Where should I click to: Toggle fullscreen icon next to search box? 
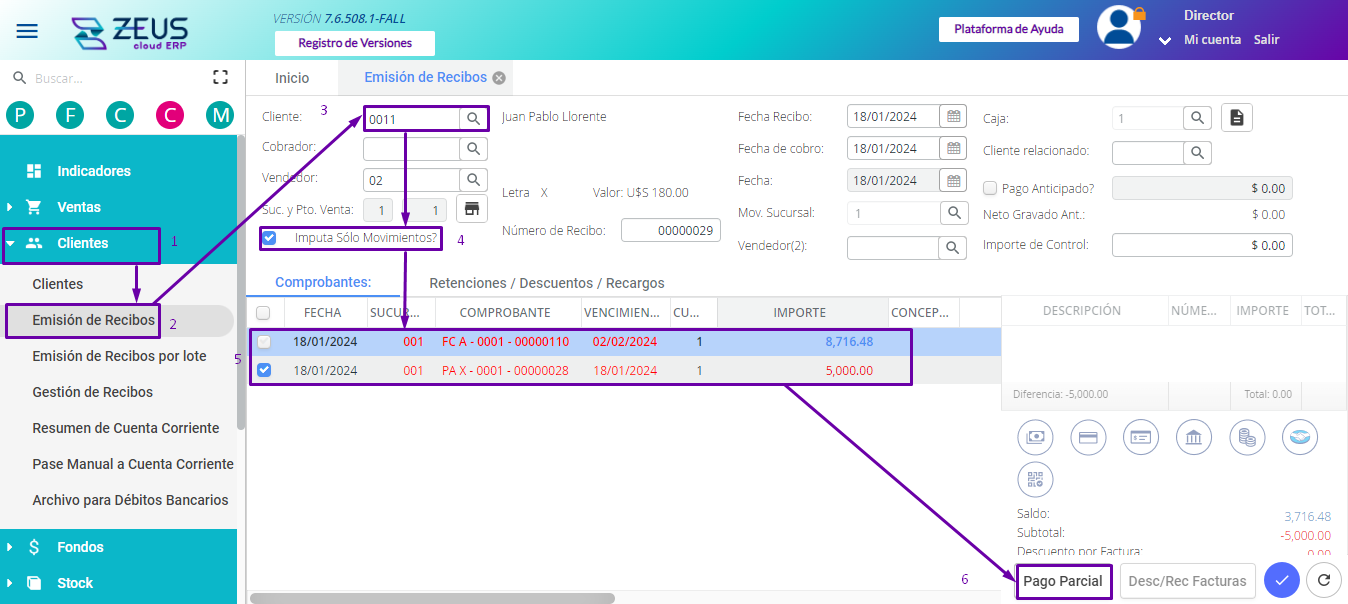(221, 77)
